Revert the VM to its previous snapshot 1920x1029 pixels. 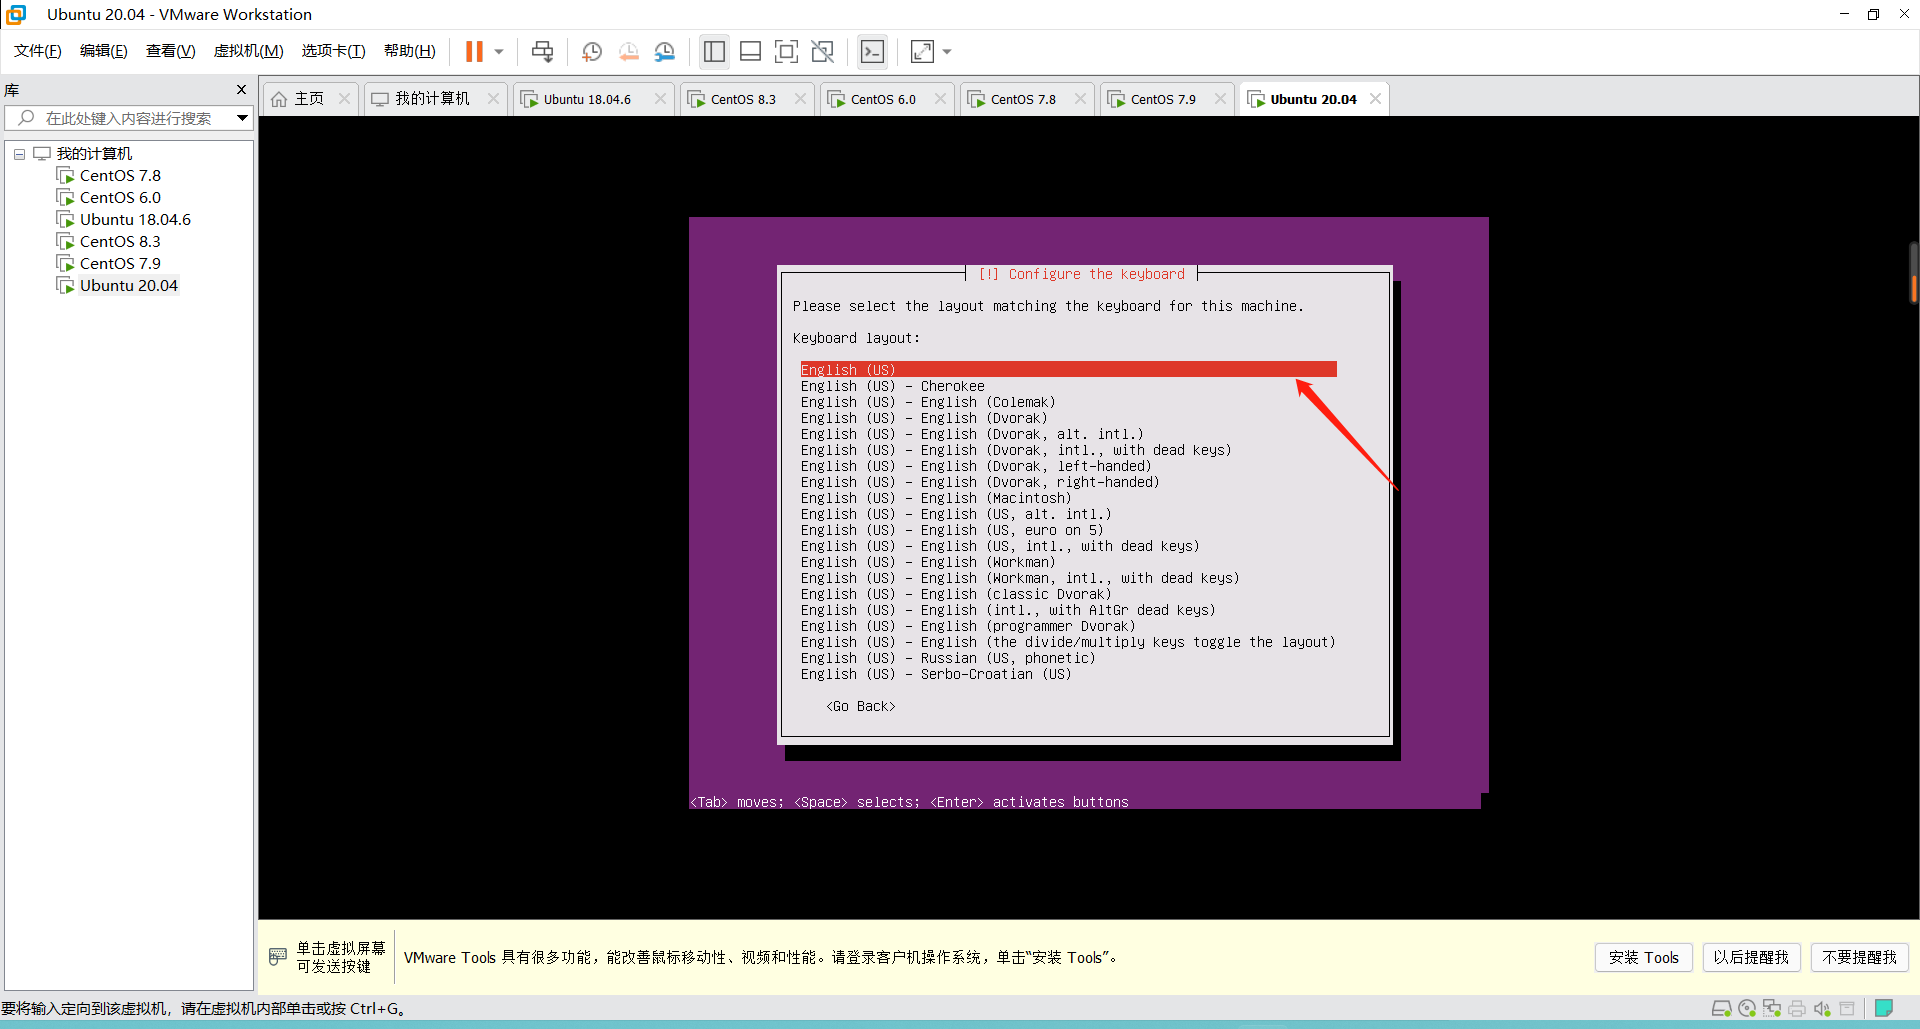[628, 52]
